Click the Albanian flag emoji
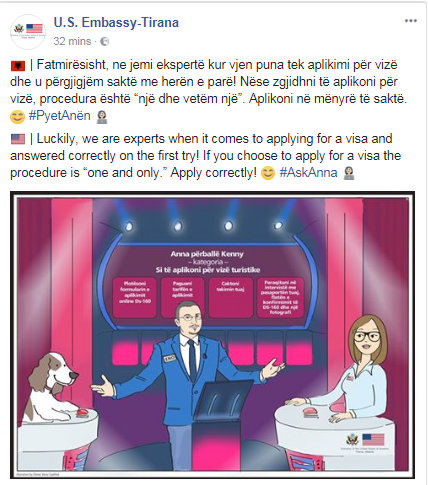 pos(18,66)
